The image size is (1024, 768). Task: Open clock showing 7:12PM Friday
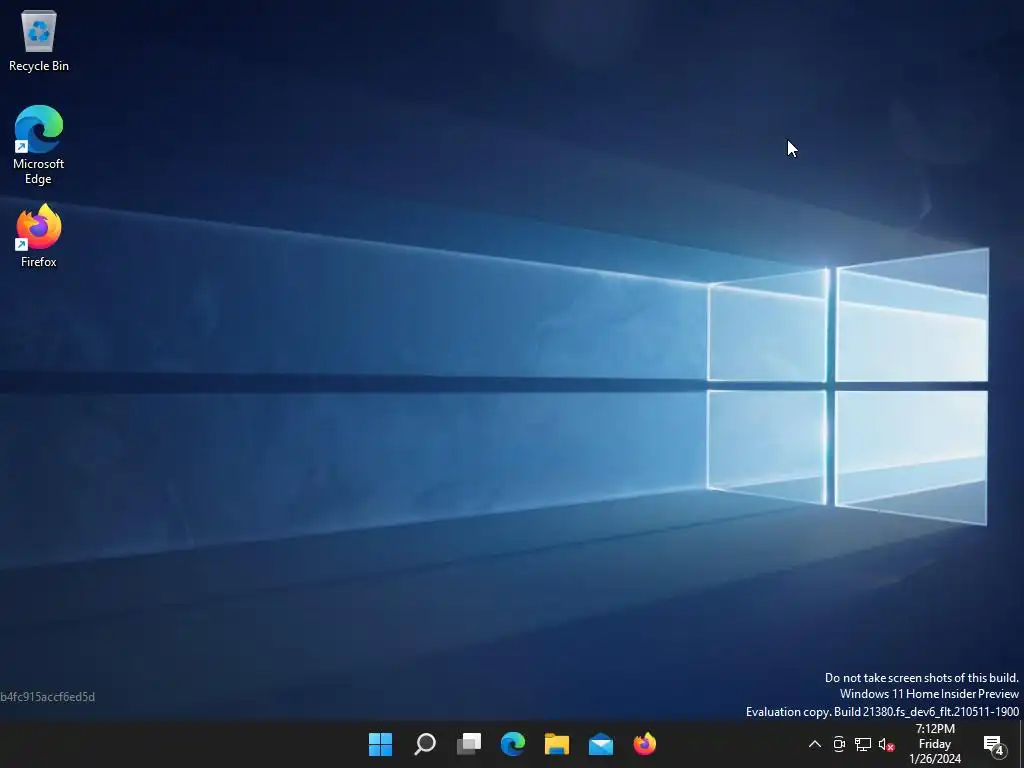935,744
